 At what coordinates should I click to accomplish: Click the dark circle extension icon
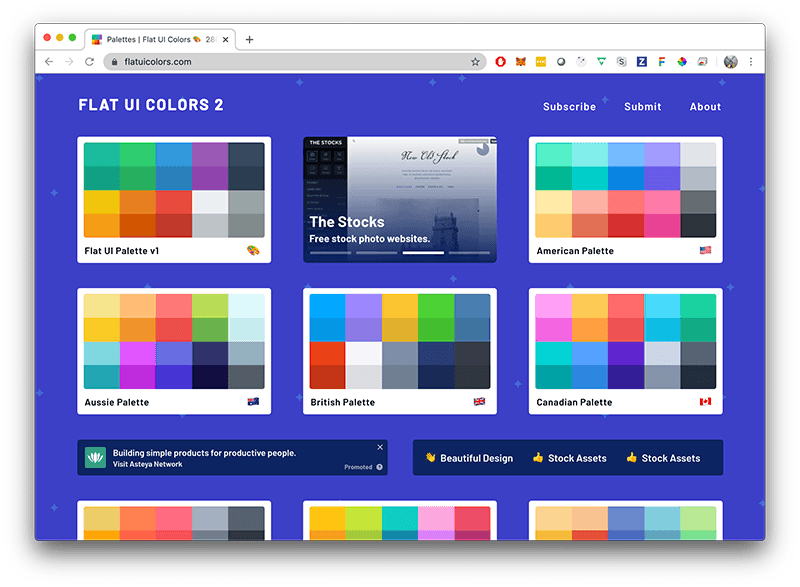(x=561, y=62)
